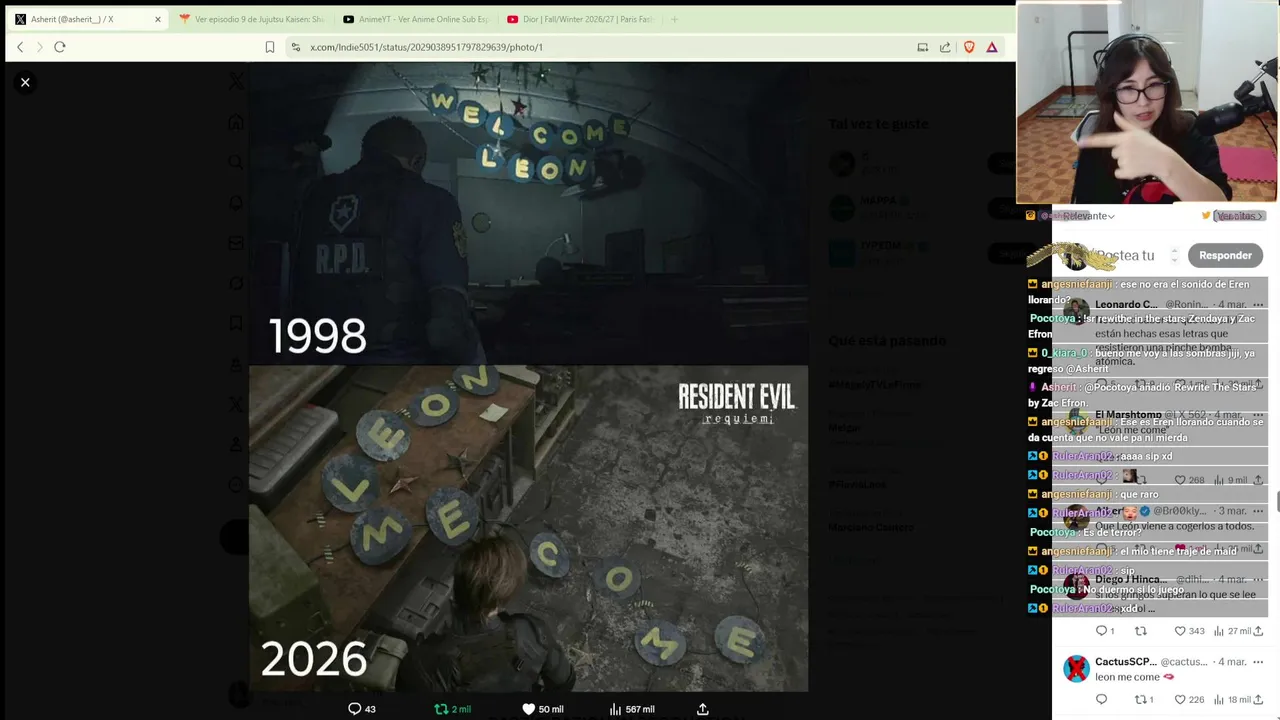Click the reply icon showing 43 comments
The width and height of the screenshot is (1280, 720).
361,709
